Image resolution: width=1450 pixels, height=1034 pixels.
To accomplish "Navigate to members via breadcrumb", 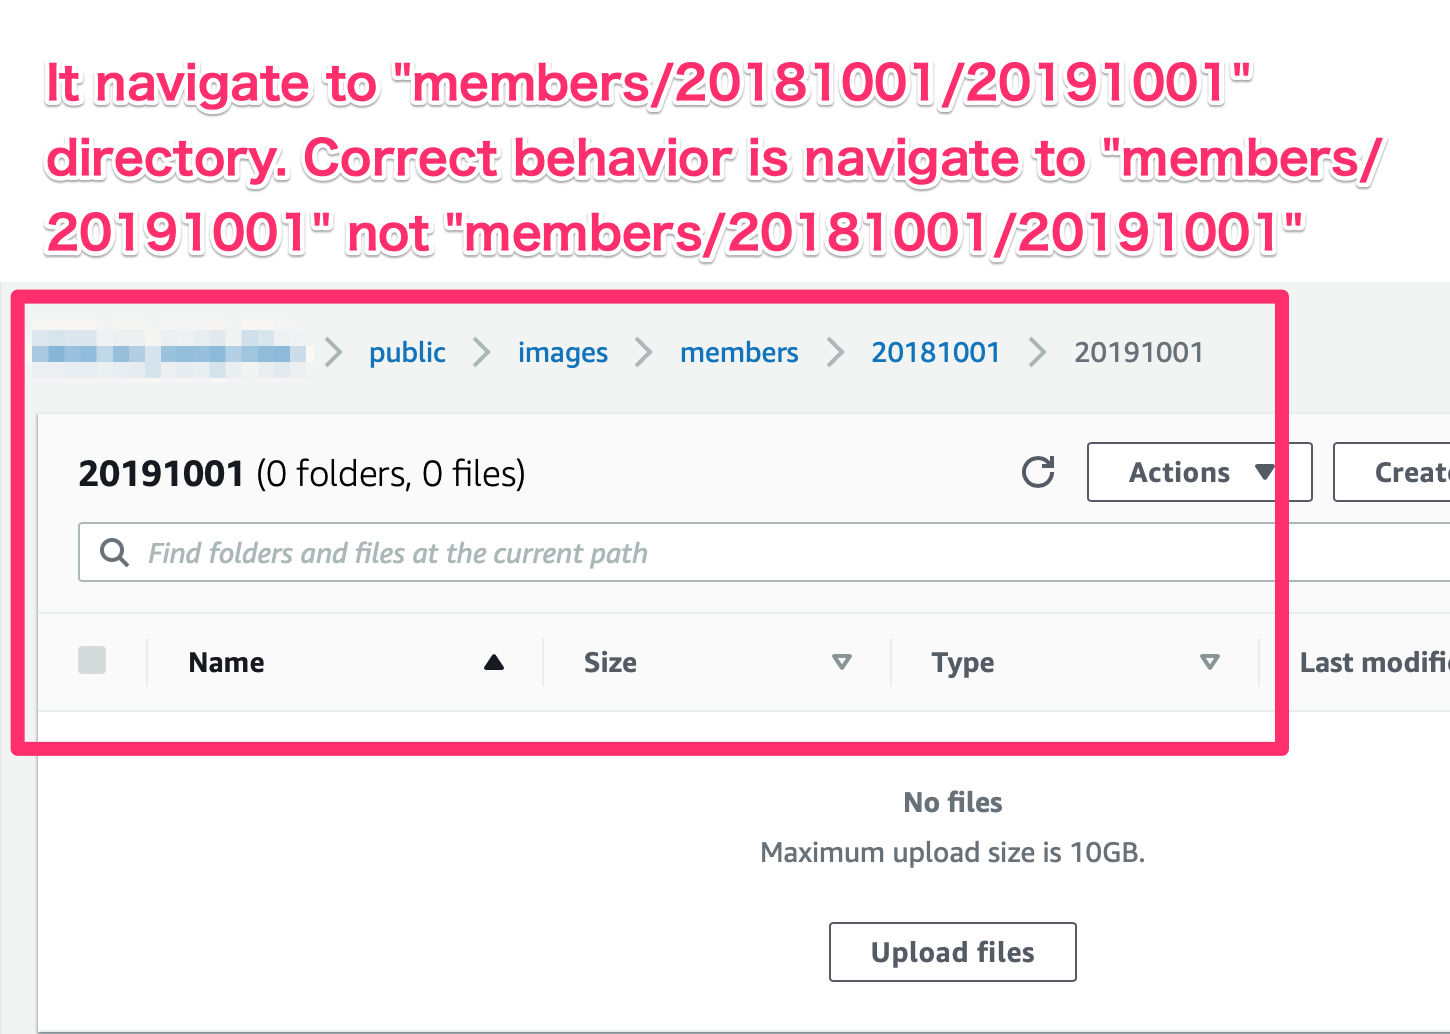I will 739,352.
